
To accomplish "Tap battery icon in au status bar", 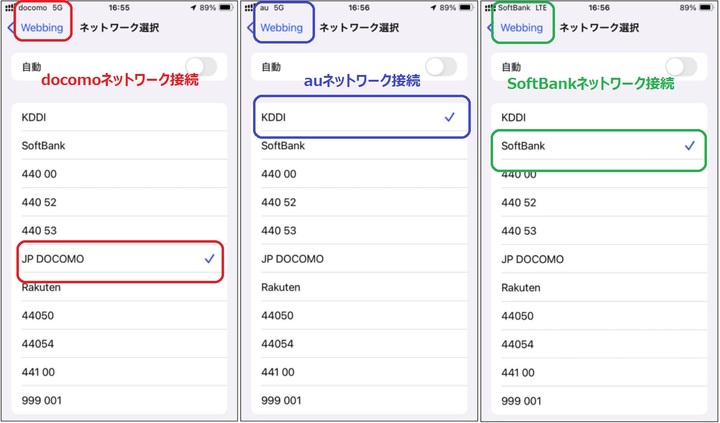I will click(466, 8).
